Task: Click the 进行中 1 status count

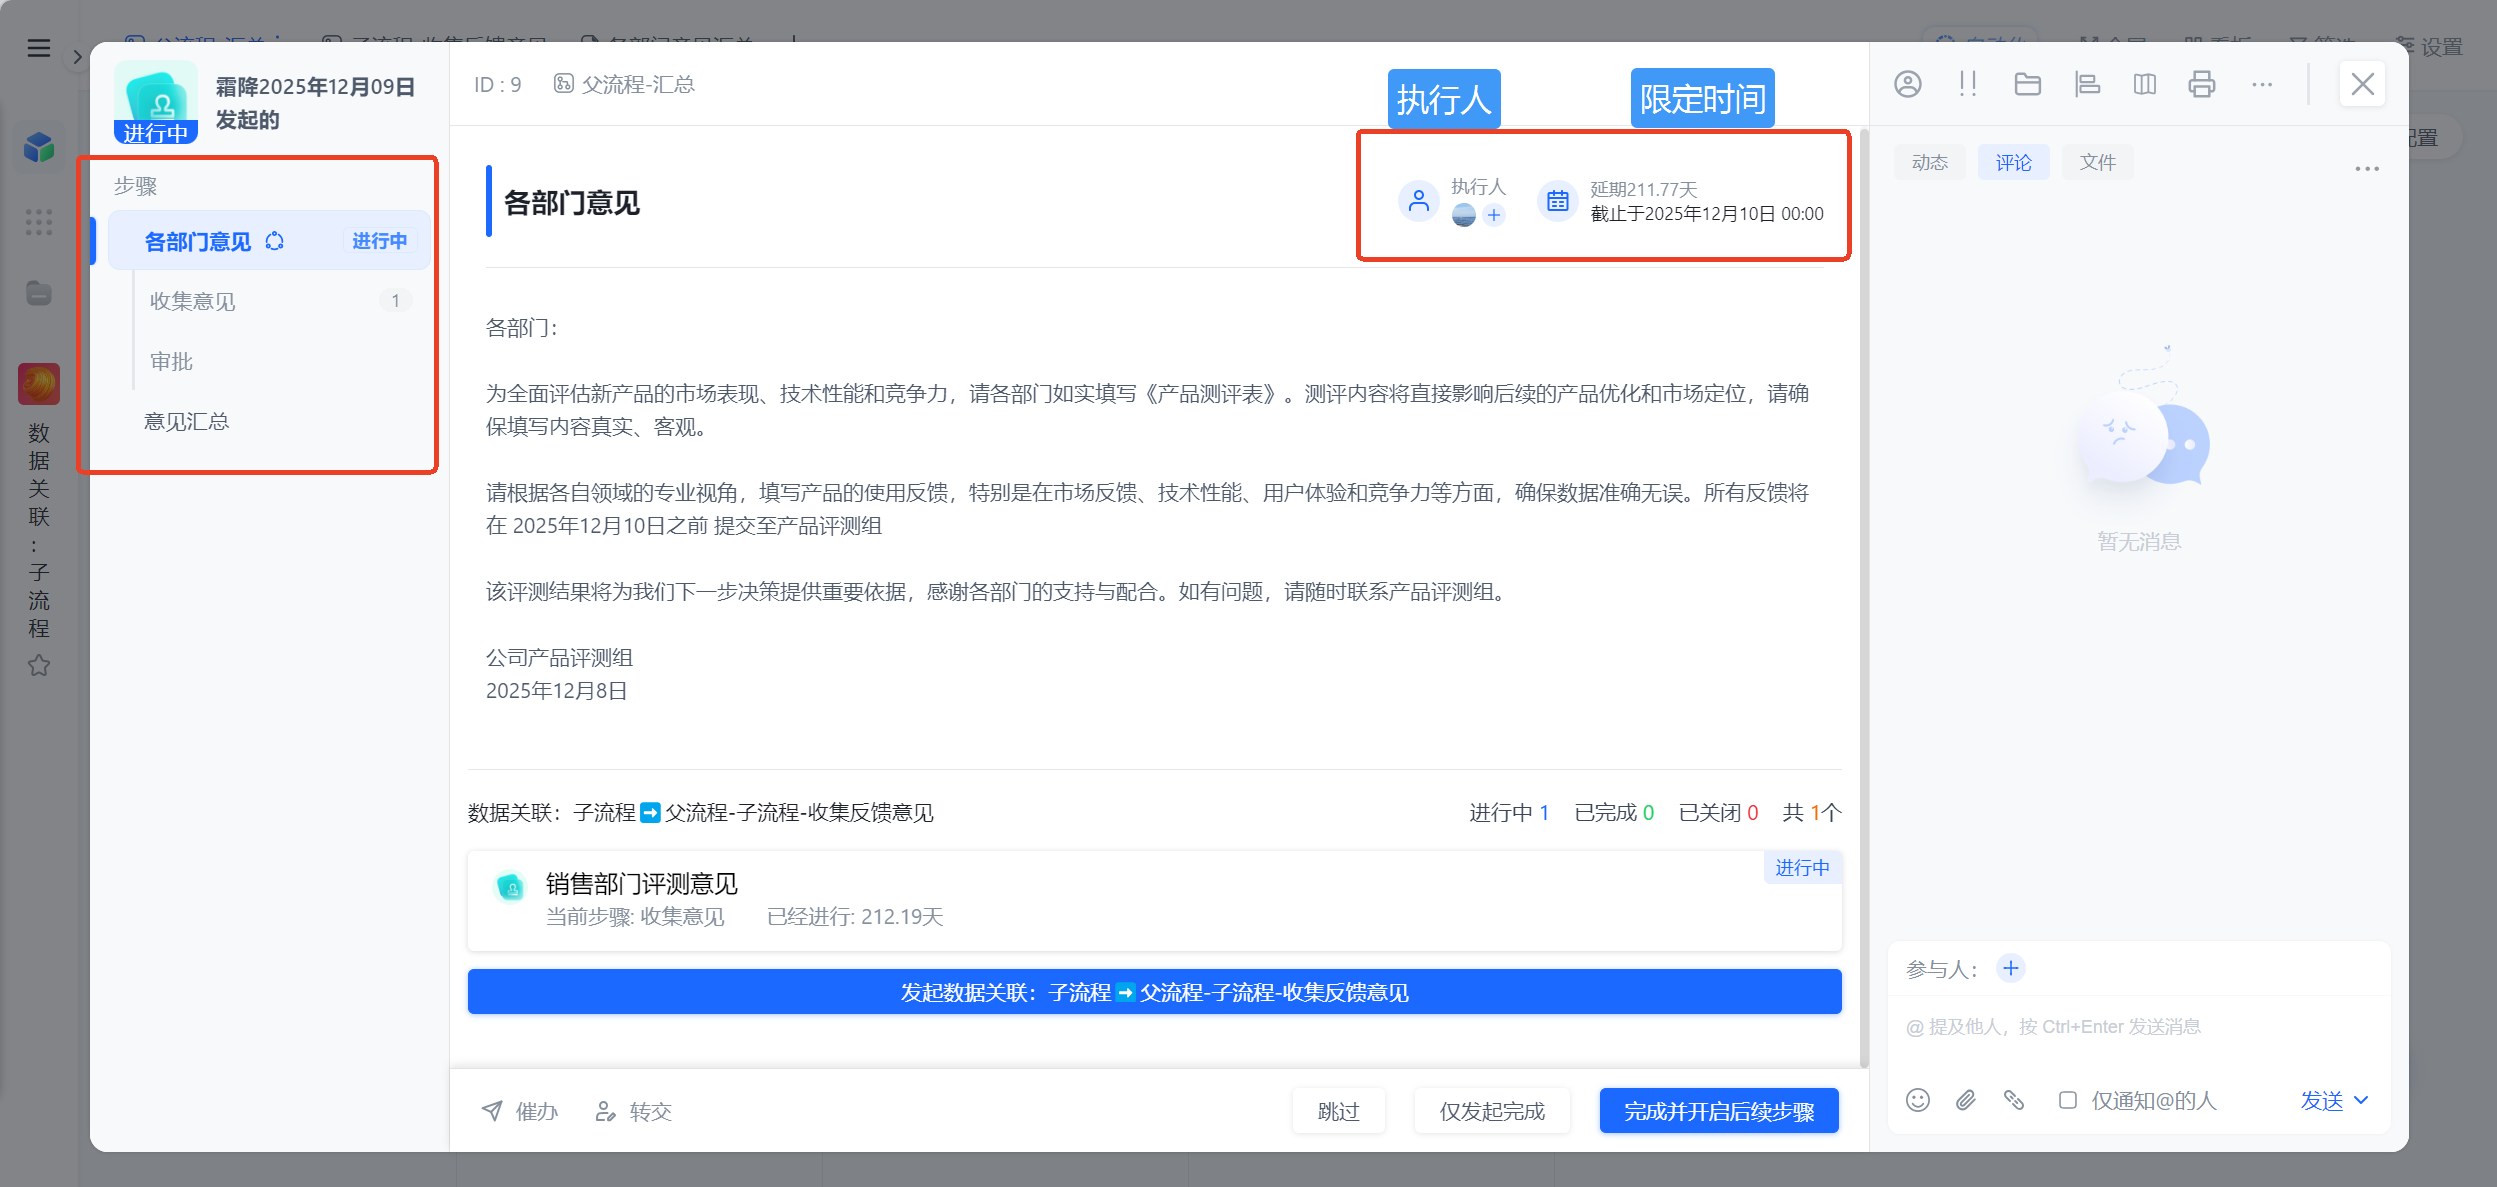Action: pos(1509,812)
